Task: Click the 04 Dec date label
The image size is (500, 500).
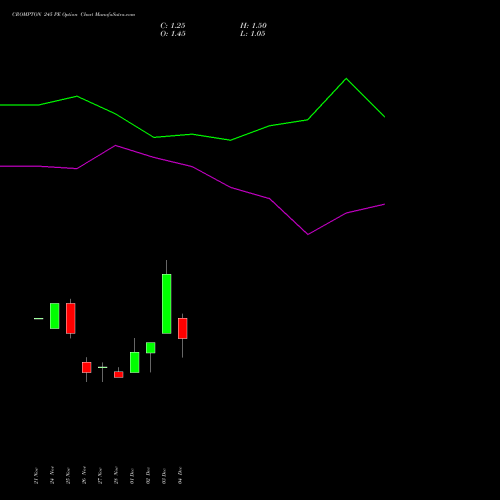Action: 180,476
